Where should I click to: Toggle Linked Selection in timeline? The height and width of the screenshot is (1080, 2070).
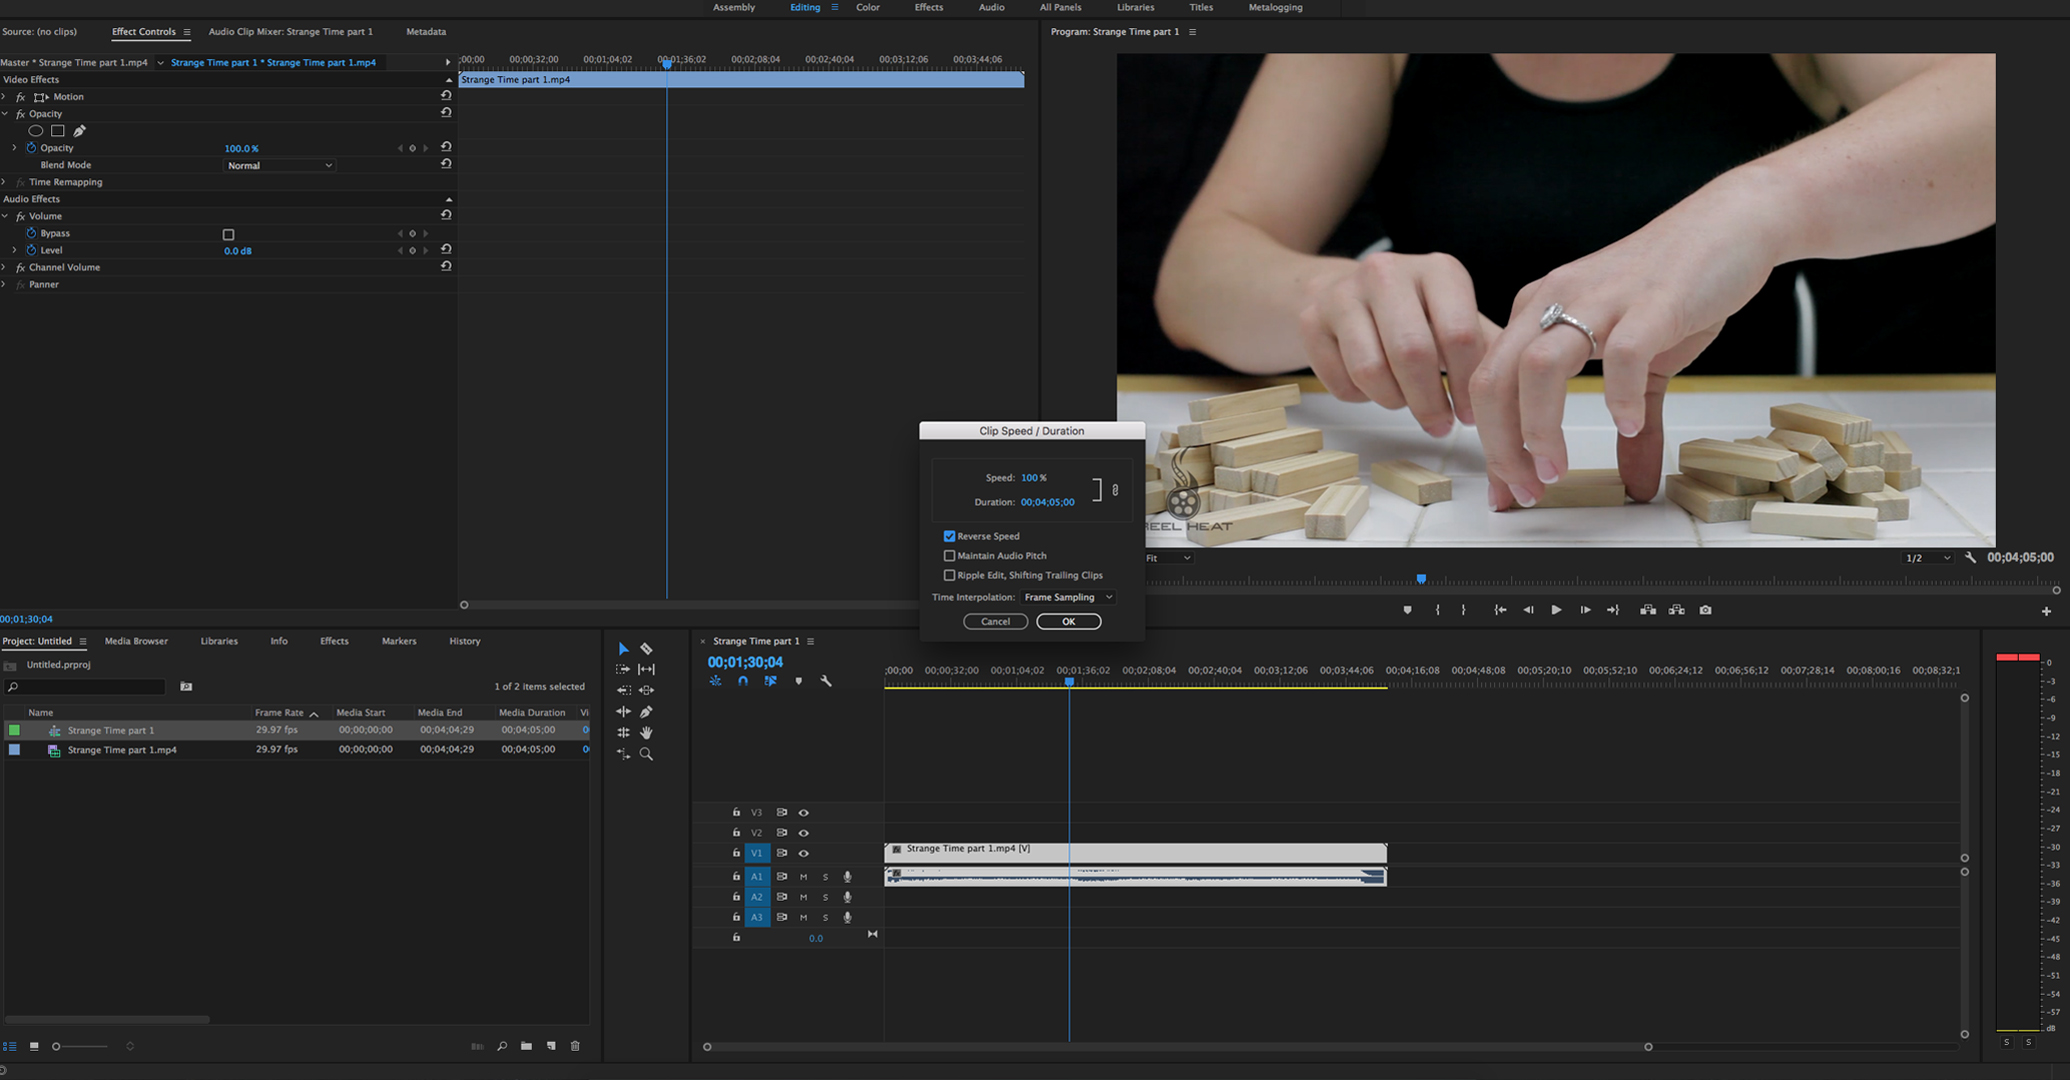pyautogui.click(x=770, y=681)
